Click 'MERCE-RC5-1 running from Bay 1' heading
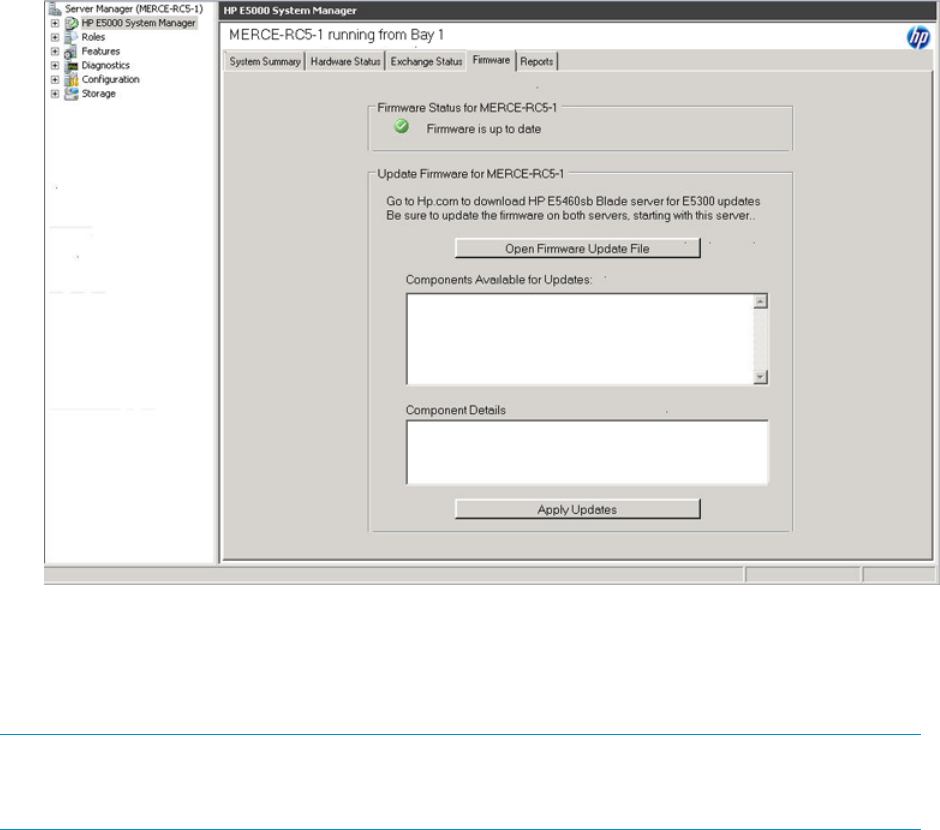The image size is (940, 830). 336,35
